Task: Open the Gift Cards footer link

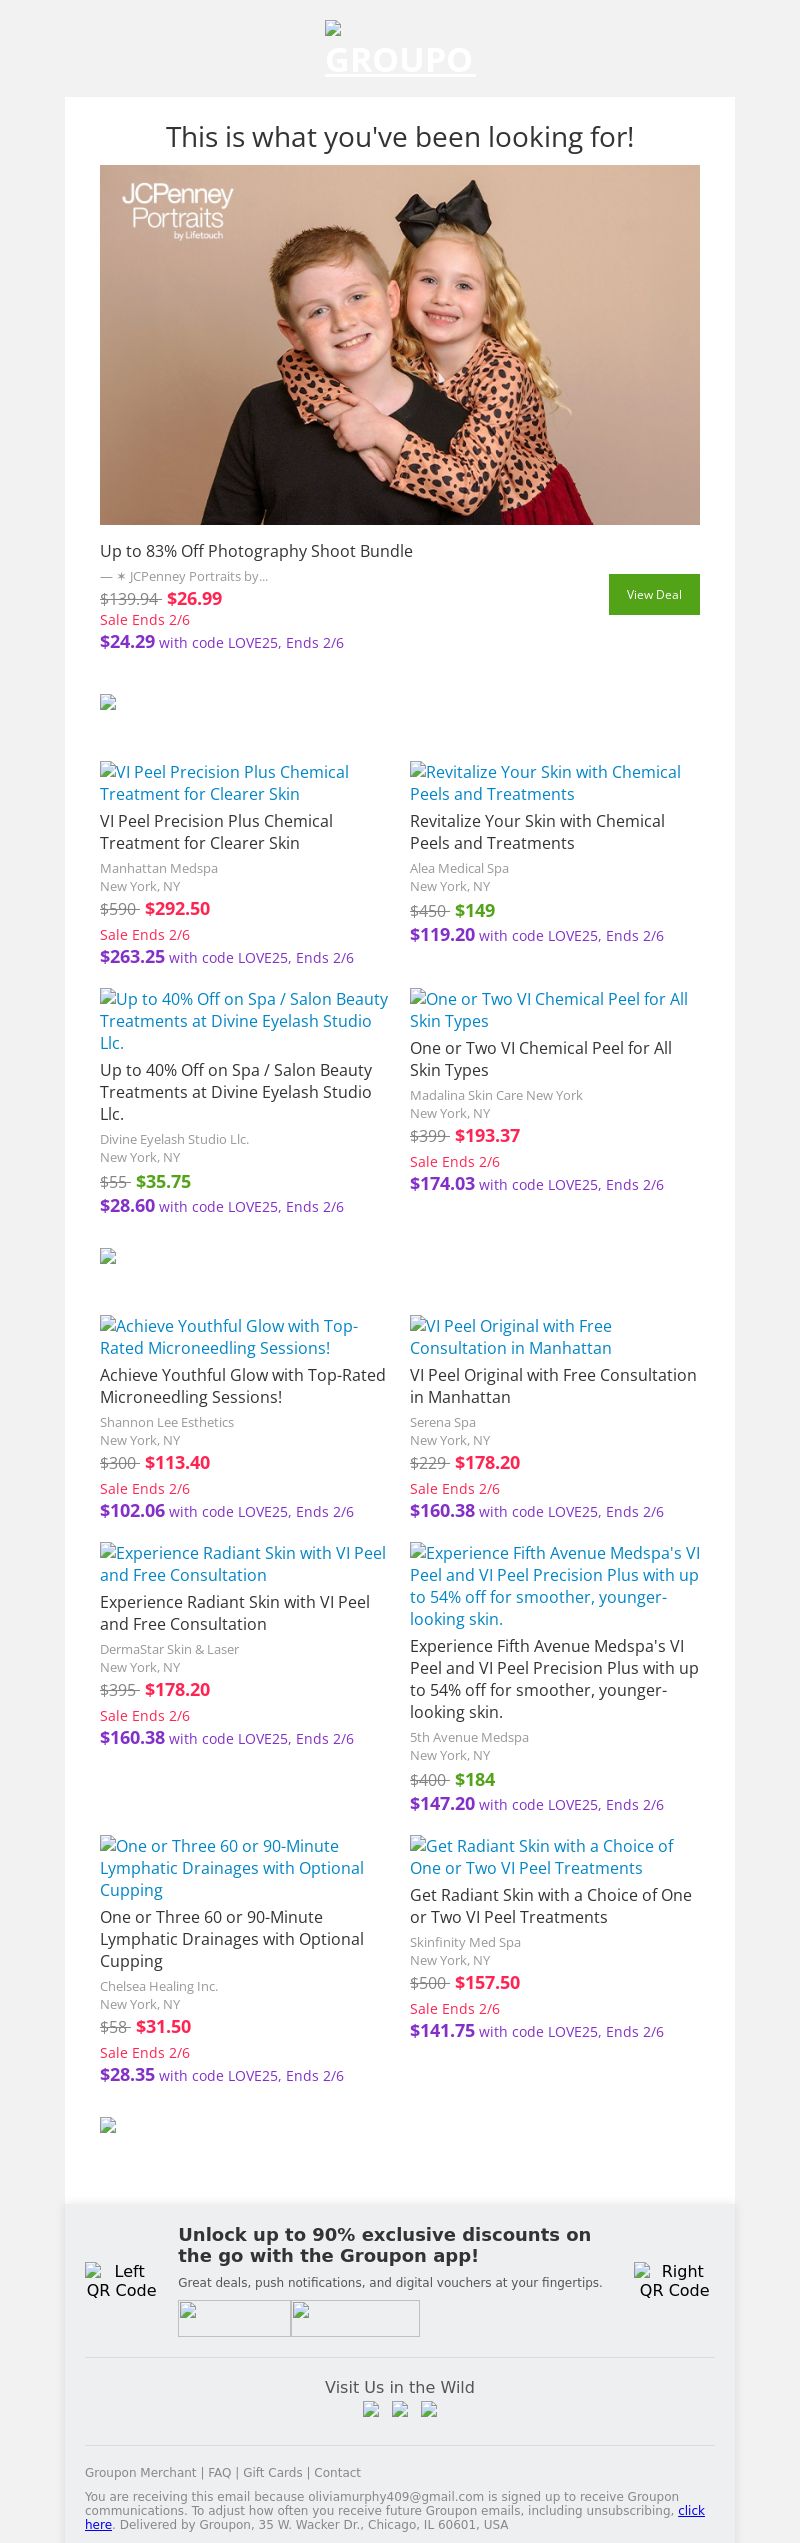Action: pos(273,2472)
